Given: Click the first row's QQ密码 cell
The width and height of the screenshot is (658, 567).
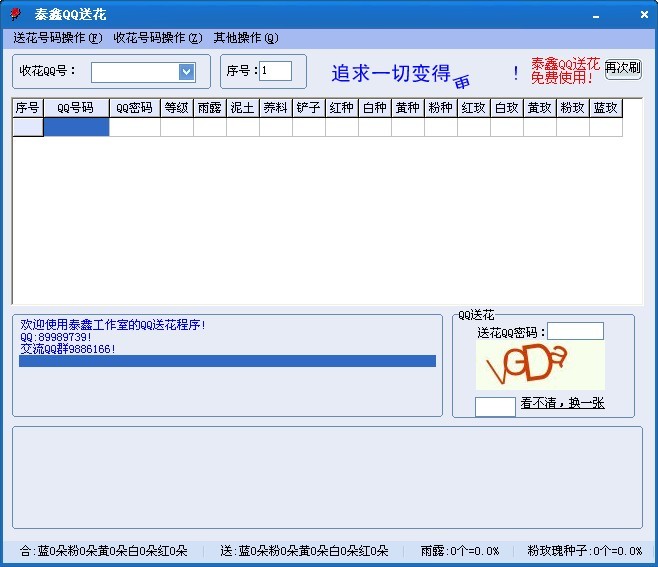Looking at the screenshot, I should click(x=135, y=127).
